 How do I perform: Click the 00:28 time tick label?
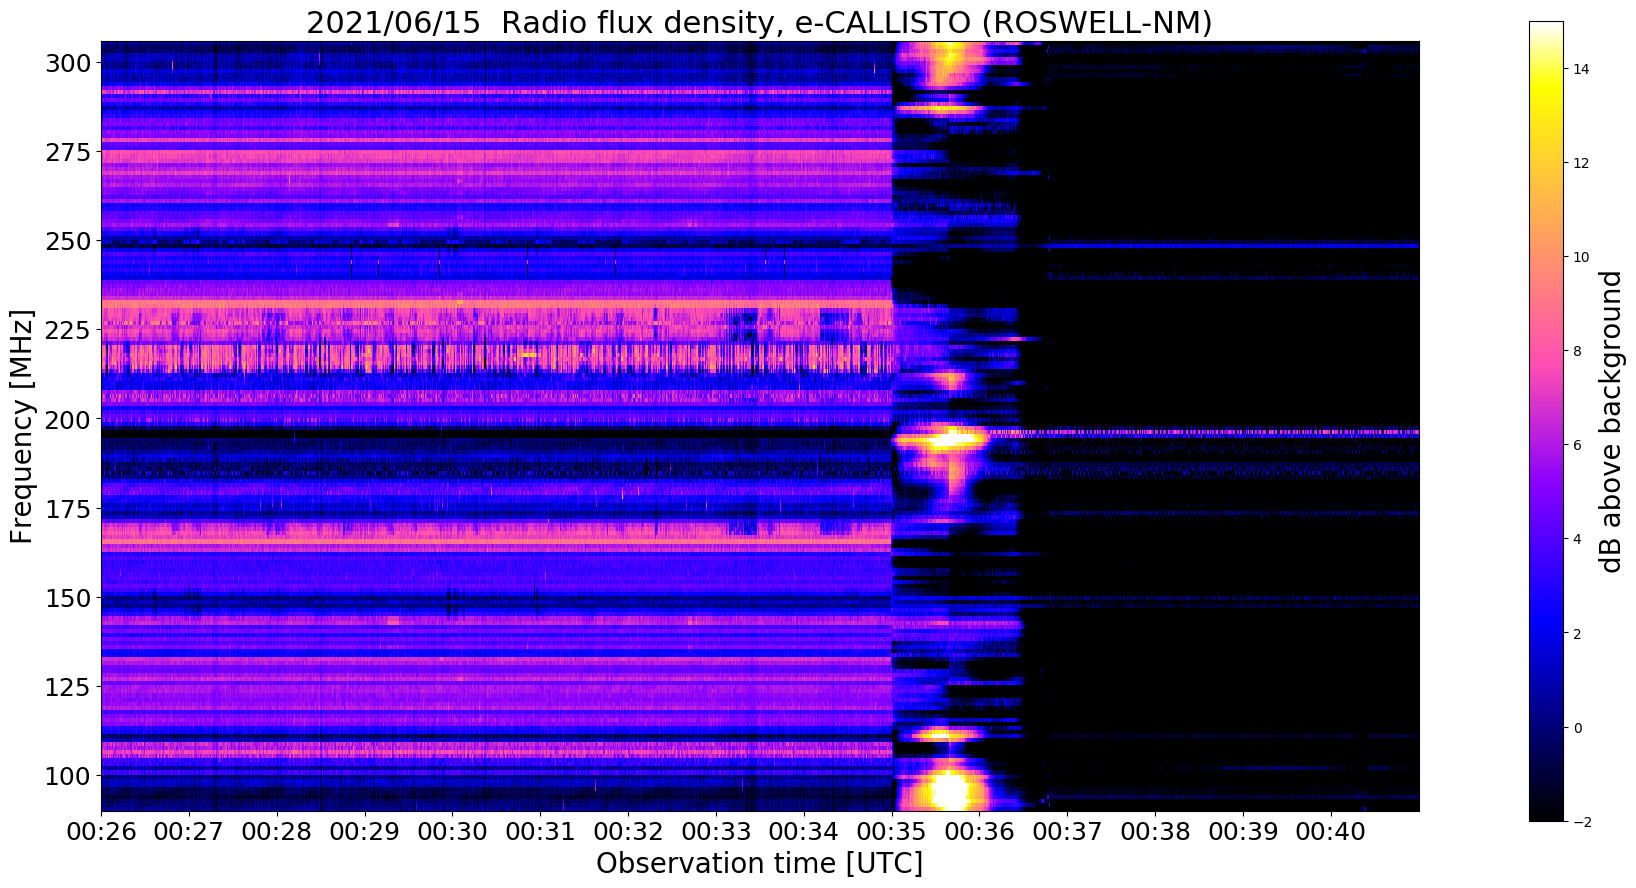[276, 832]
